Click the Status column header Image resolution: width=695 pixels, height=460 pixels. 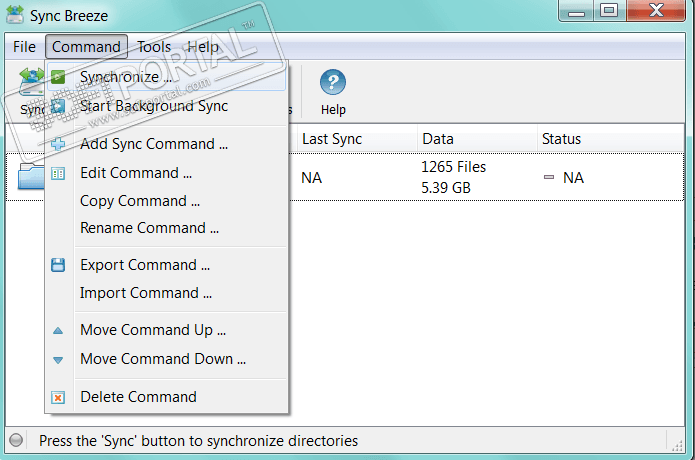pos(561,139)
